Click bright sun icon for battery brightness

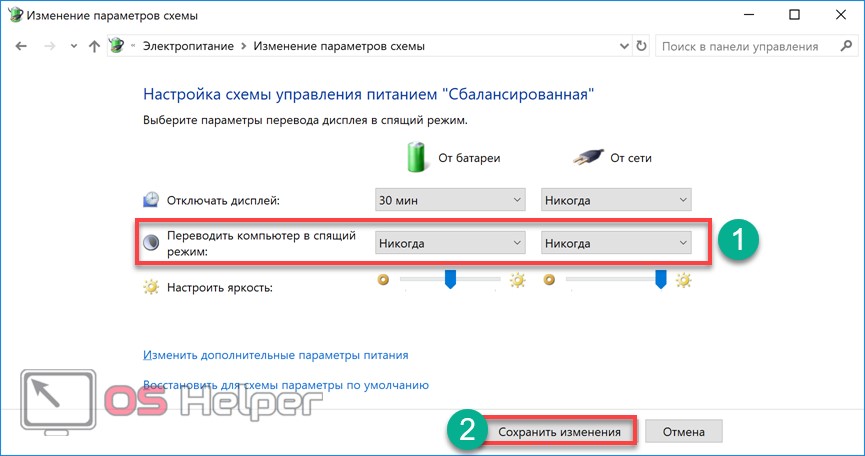click(x=517, y=280)
